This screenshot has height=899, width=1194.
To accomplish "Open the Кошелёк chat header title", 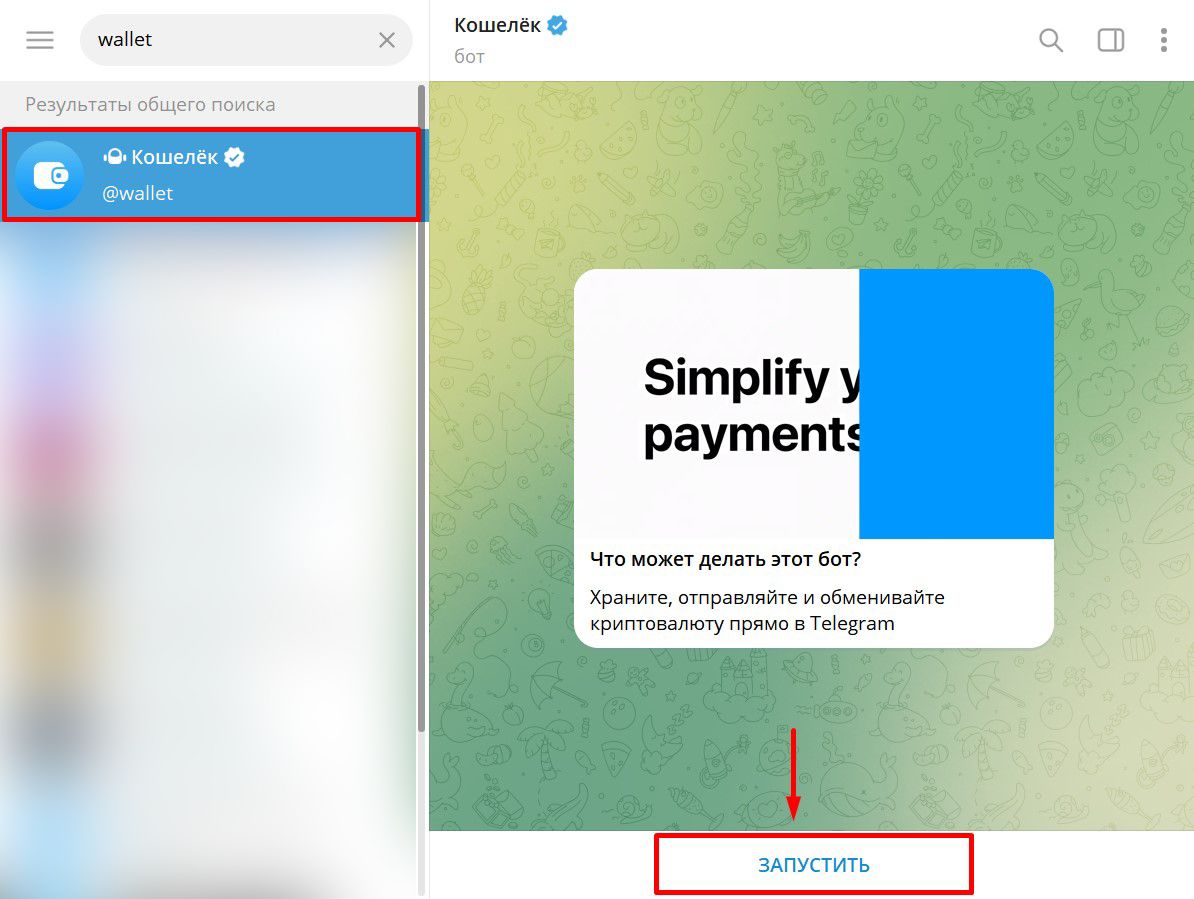I will 497,25.
